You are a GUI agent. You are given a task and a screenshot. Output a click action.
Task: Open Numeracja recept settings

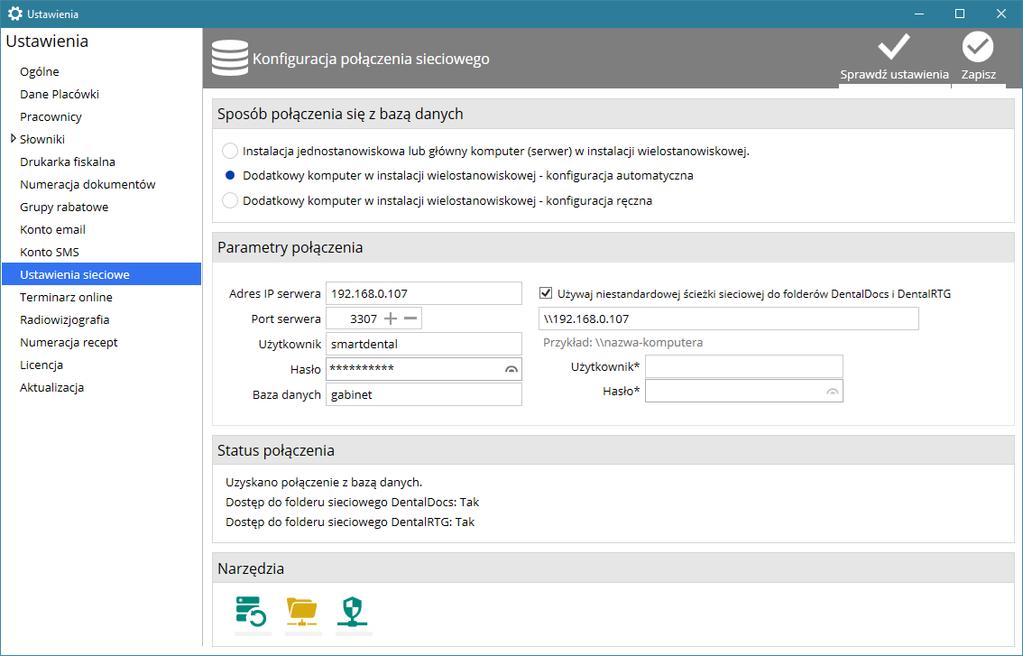pos(69,343)
